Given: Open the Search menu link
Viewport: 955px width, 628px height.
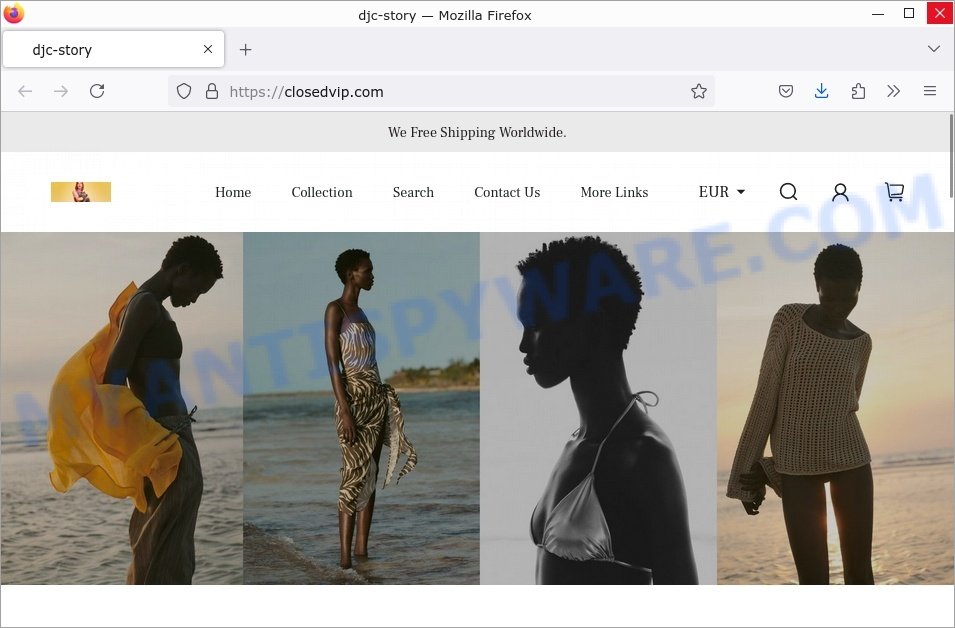Looking at the screenshot, I should click(x=413, y=192).
